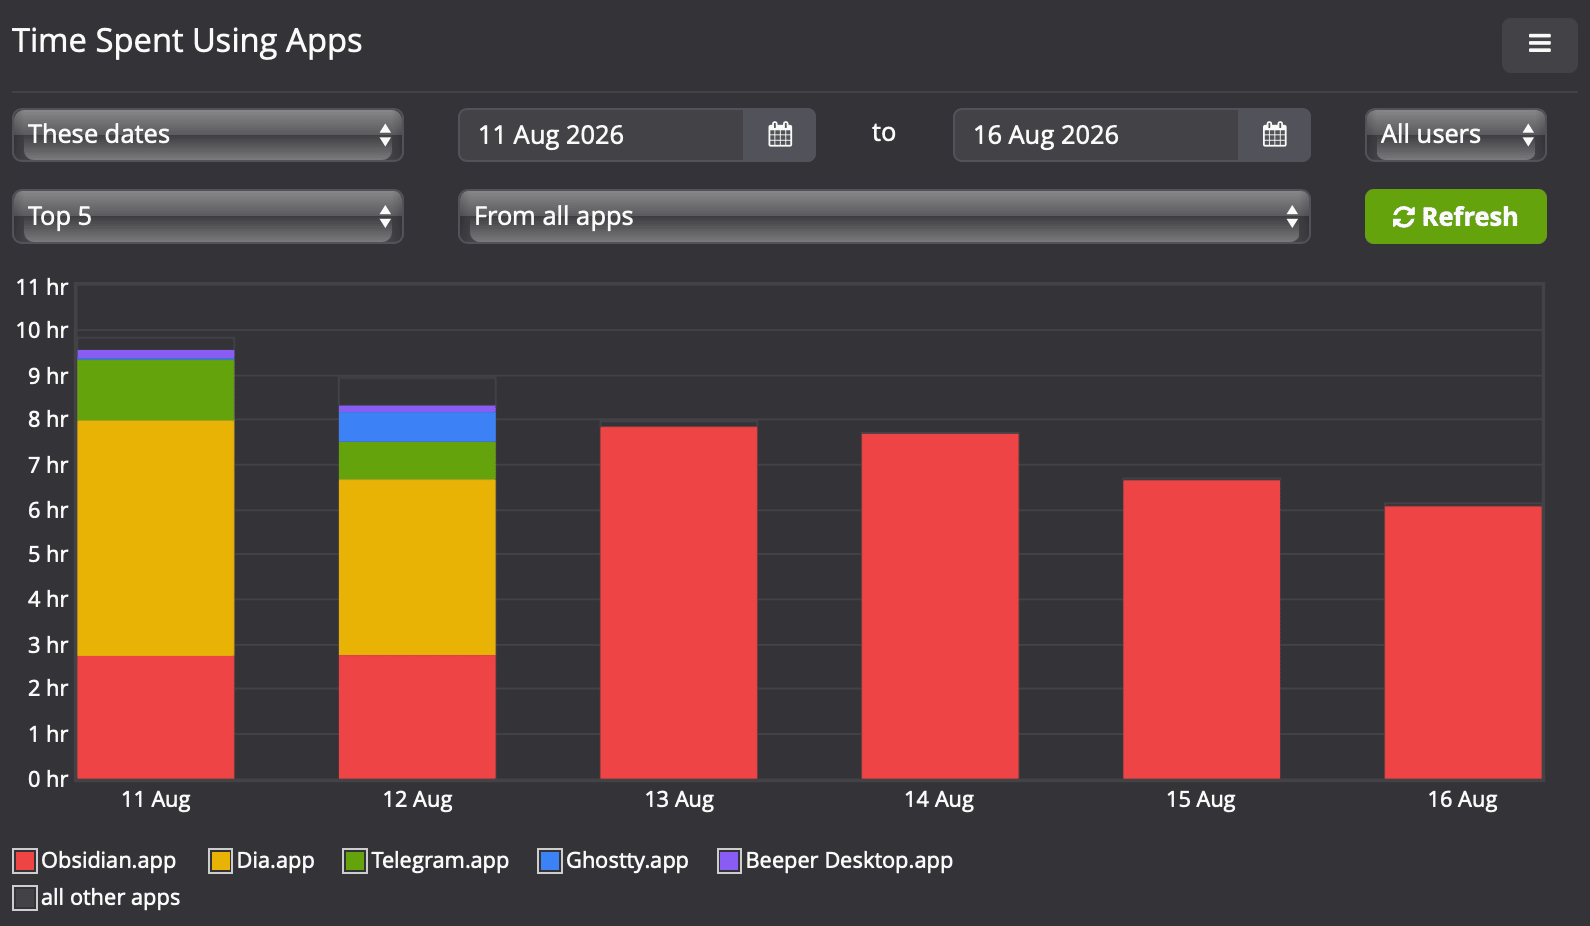The image size is (1590, 926).
Task: Toggle the Beeper Desktop.app purple legend box
Action: (729, 861)
